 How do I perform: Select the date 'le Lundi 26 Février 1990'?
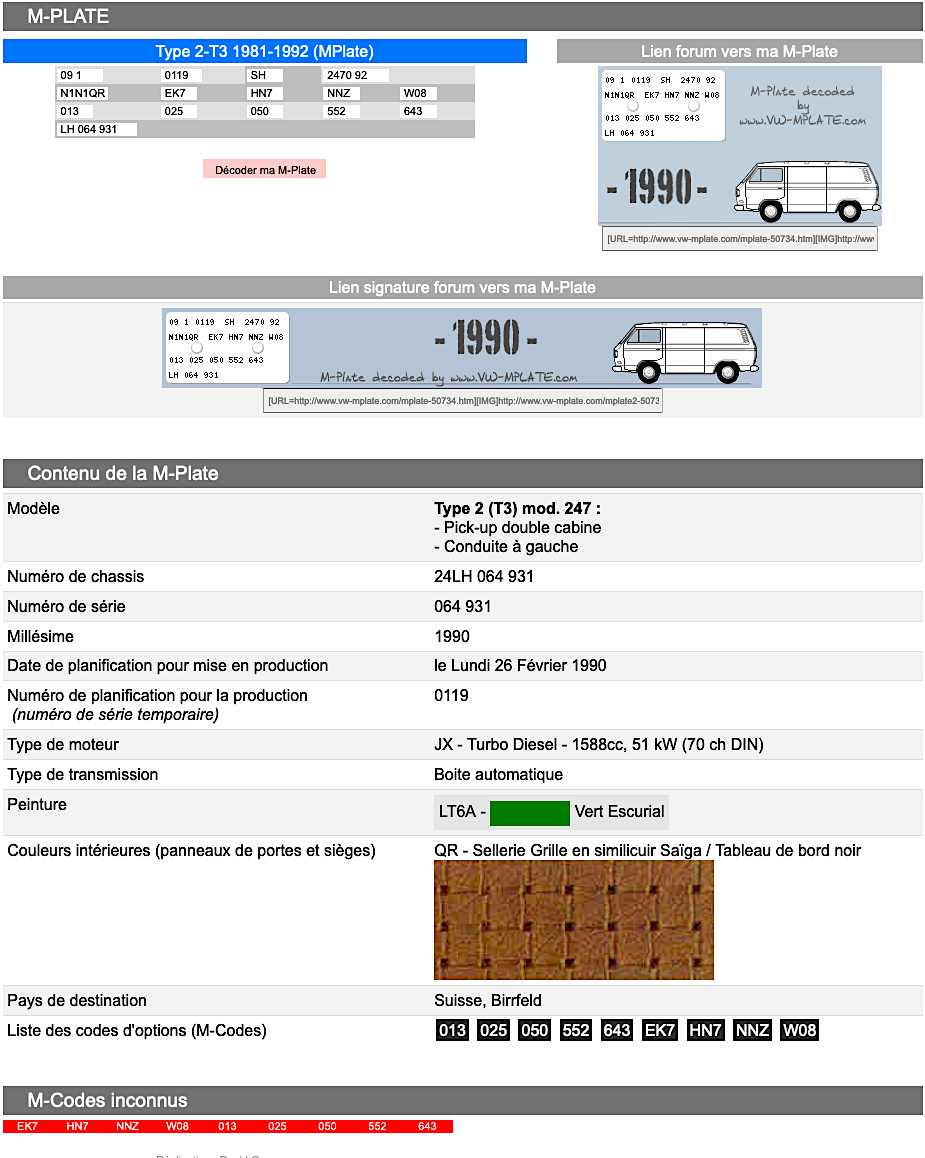click(520, 665)
